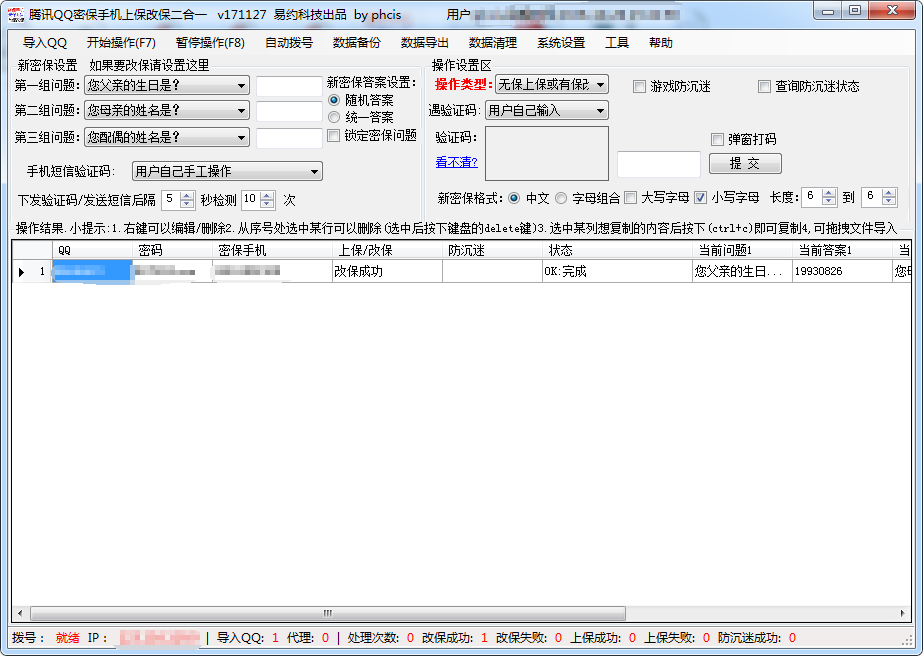Screen dimensions: 923x656
Task: Select the 随机答案 radio option
Action: [334, 100]
